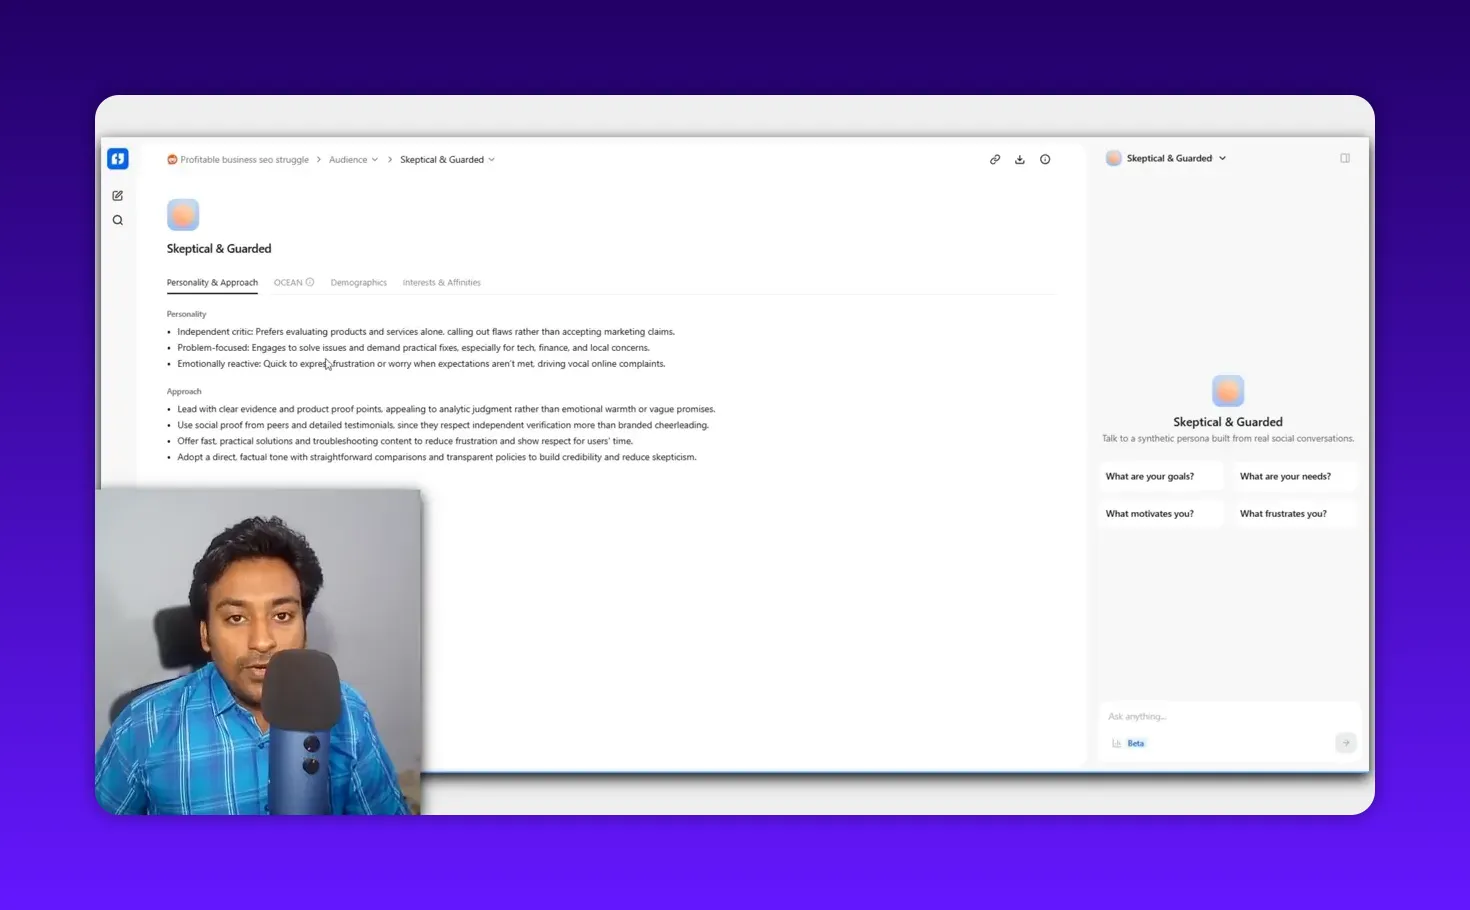This screenshot has height=910, width=1470.
Task: Open the info icon next to the download button
Action: pos(1045,159)
